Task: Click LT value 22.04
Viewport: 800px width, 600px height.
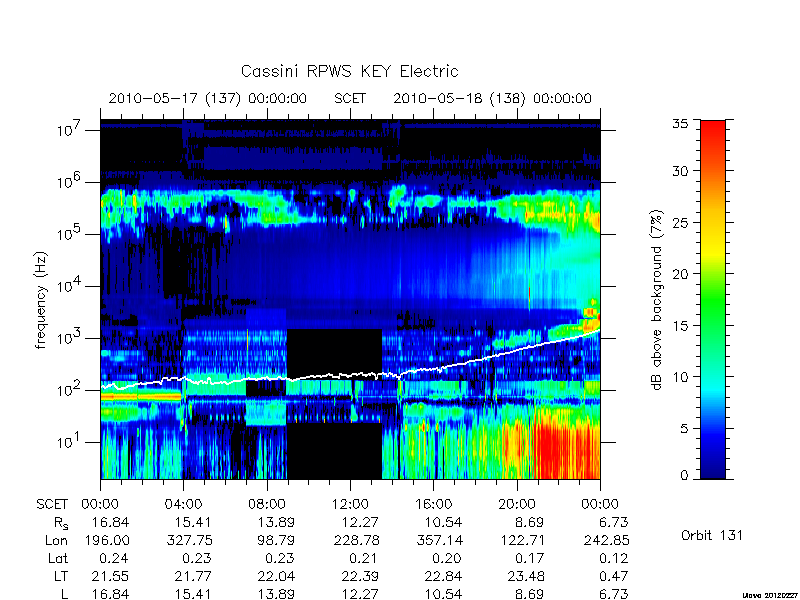Action: pos(276,576)
